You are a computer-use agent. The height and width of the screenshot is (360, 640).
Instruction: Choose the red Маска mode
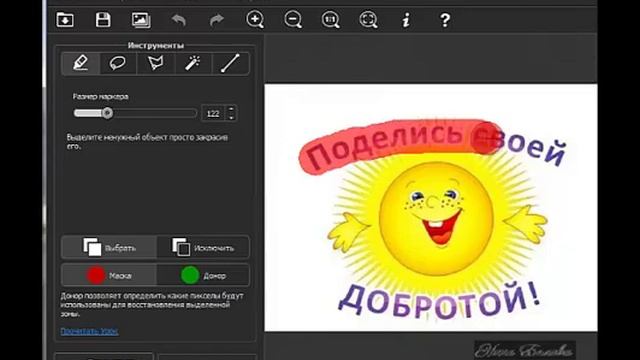click(x=109, y=275)
